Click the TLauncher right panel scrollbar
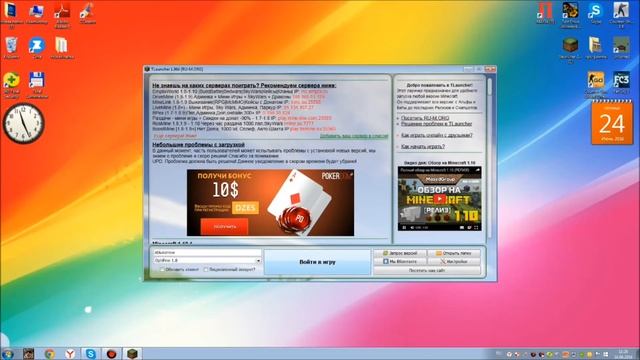Viewport: 640px width, 360px height. (x=489, y=87)
